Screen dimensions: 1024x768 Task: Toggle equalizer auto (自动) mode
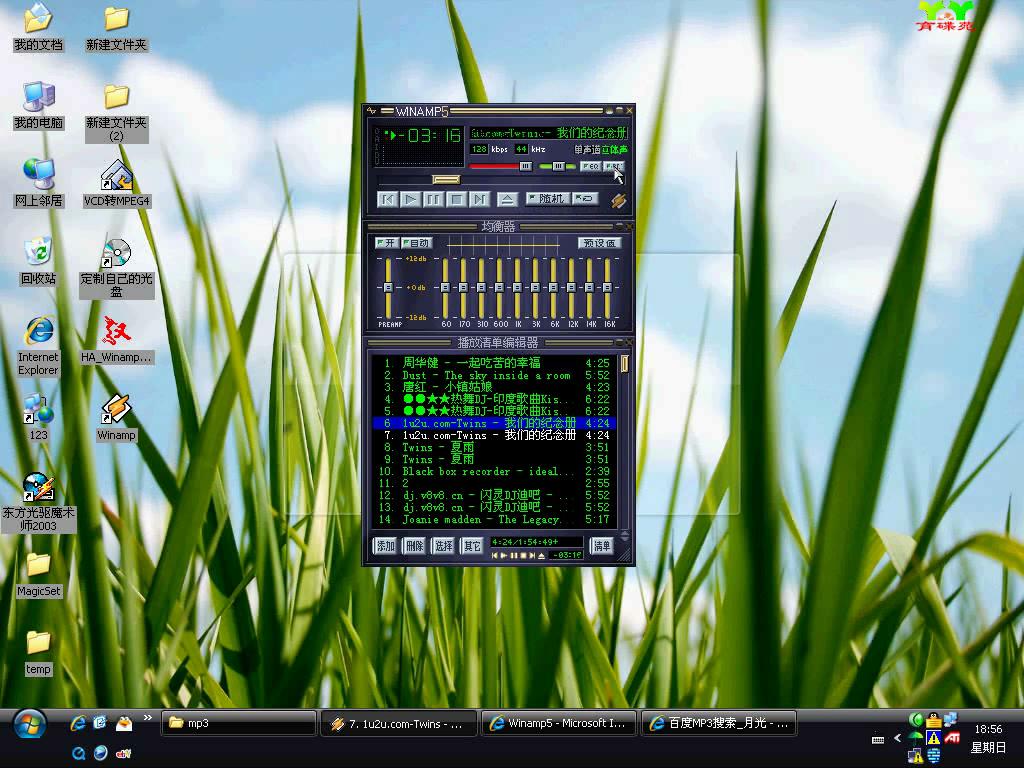click(x=416, y=243)
